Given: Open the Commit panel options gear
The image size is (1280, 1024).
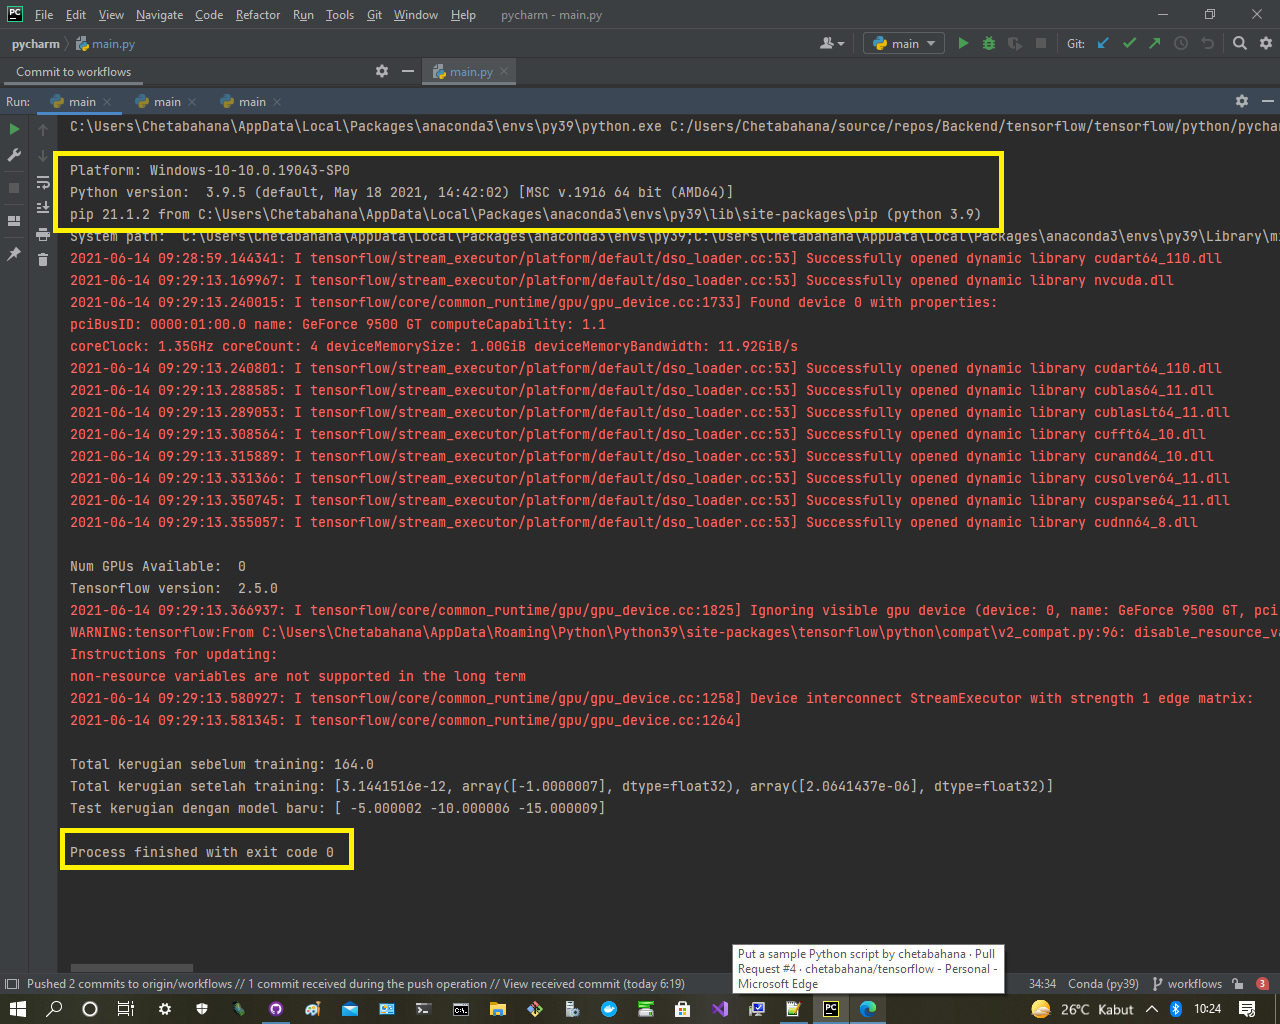Looking at the screenshot, I should pyautogui.click(x=382, y=71).
